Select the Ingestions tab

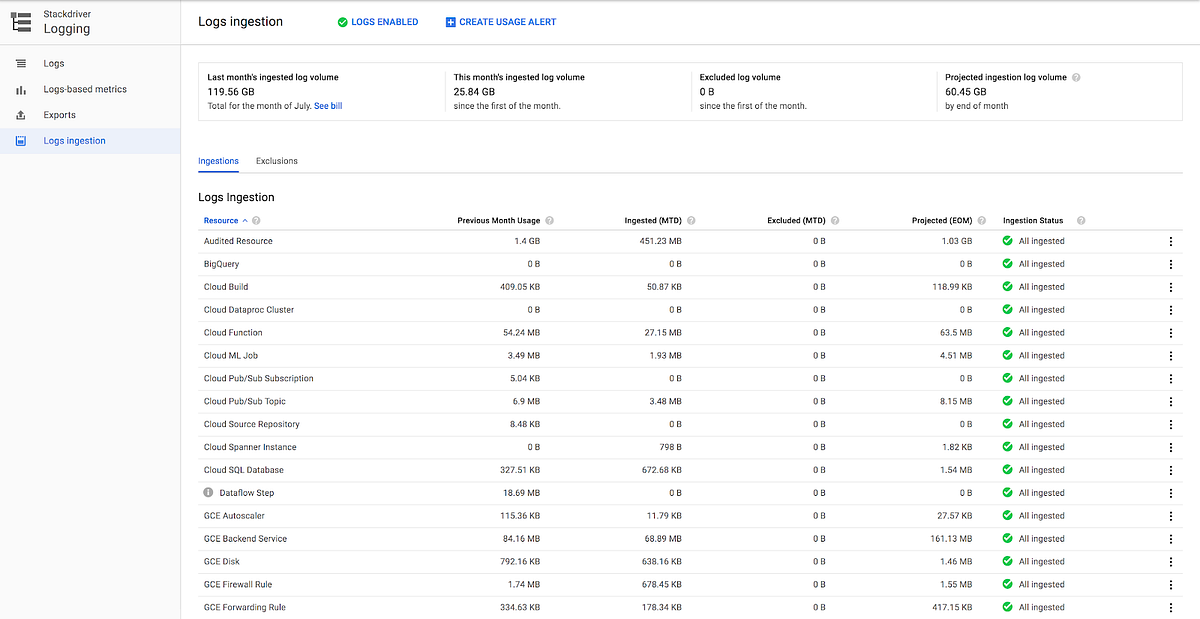pyautogui.click(x=218, y=161)
